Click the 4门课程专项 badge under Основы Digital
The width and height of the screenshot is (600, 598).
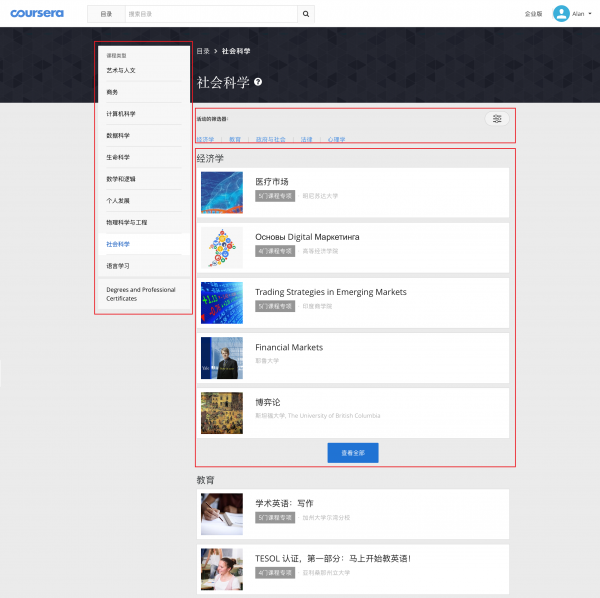(x=275, y=251)
